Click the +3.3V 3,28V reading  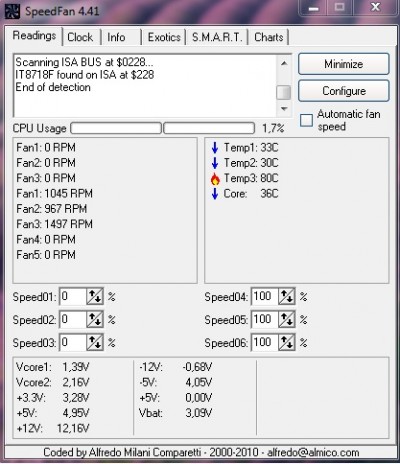[53, 397]
